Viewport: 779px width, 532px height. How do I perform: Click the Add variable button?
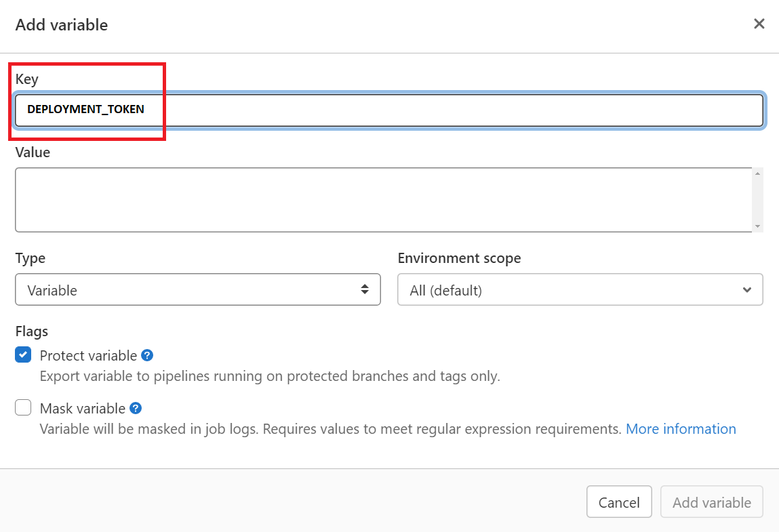pos(711,502)
